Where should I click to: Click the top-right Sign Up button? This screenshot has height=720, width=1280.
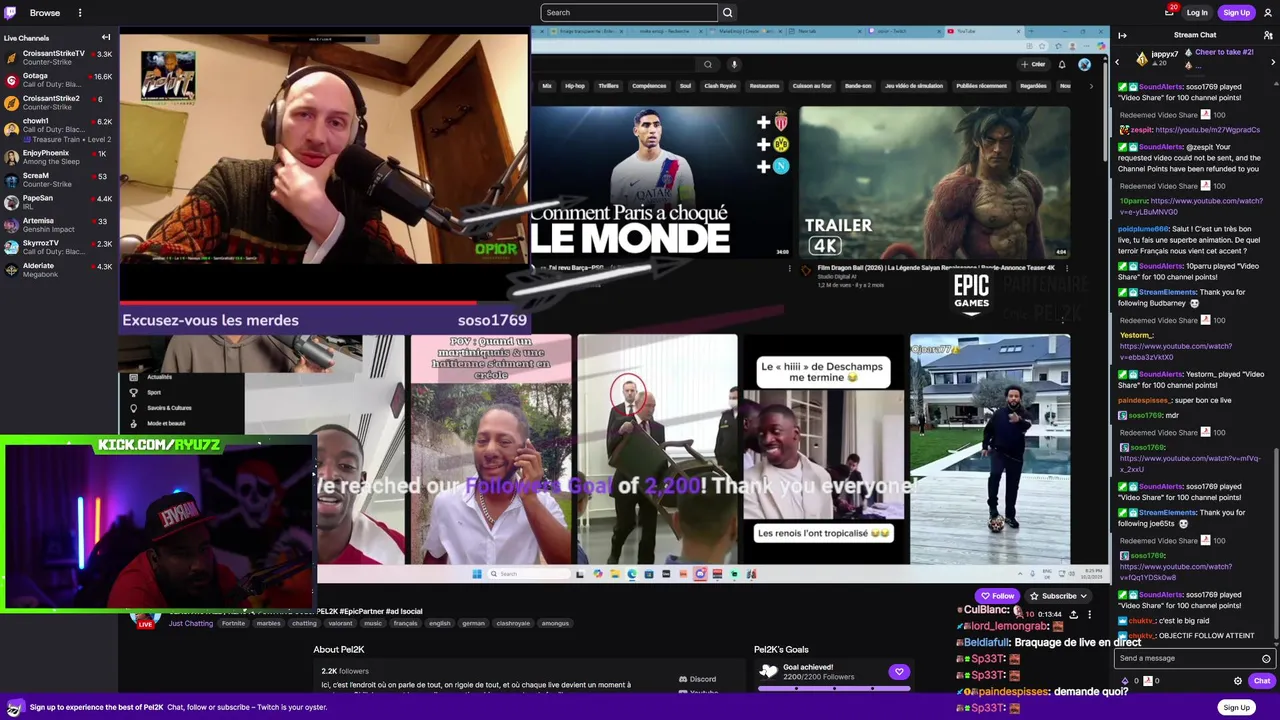[1236, 13]
